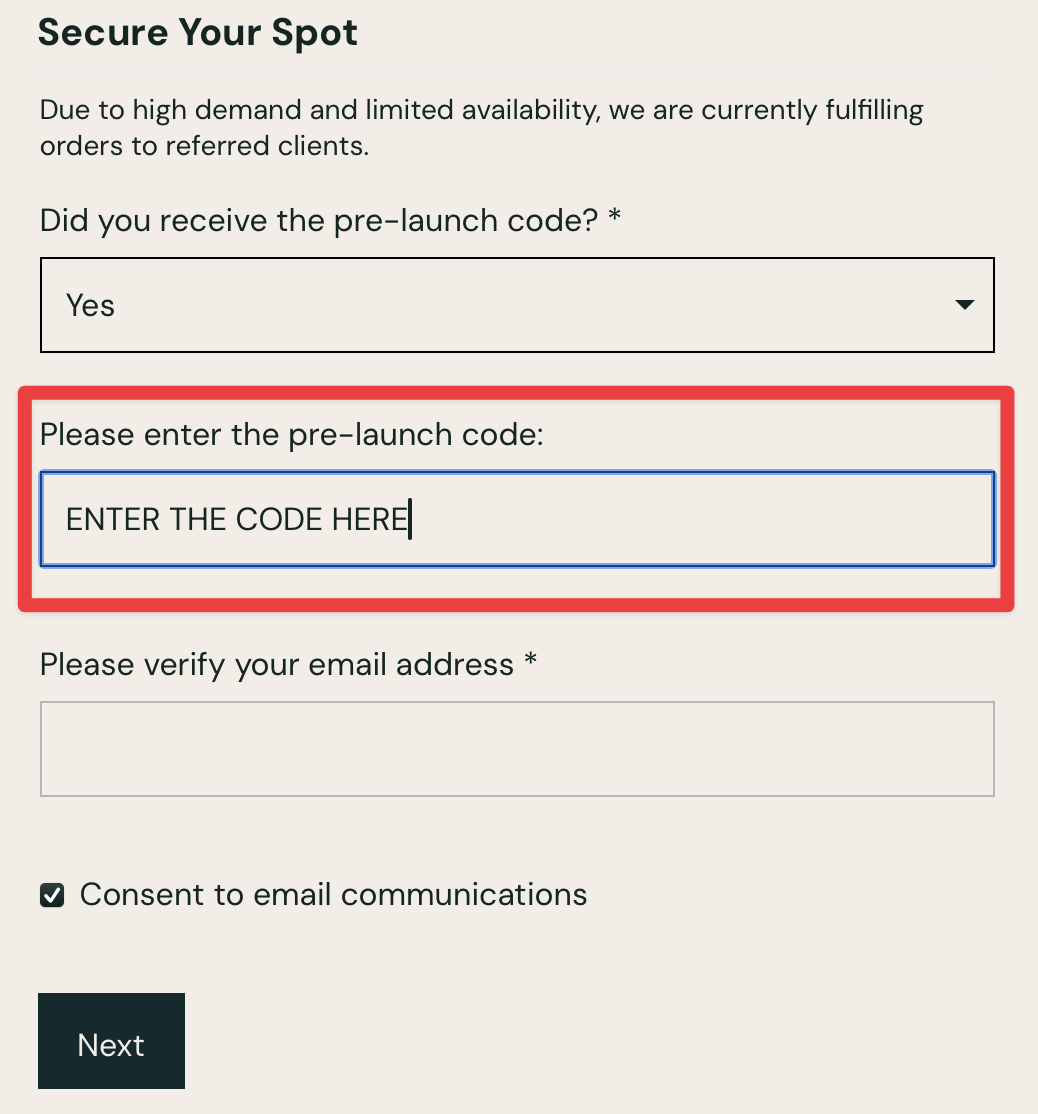The height and width of the screenshot is (1114, 1038).
Task: Click the asterisk beside the email address label
Action: point(531,662)
